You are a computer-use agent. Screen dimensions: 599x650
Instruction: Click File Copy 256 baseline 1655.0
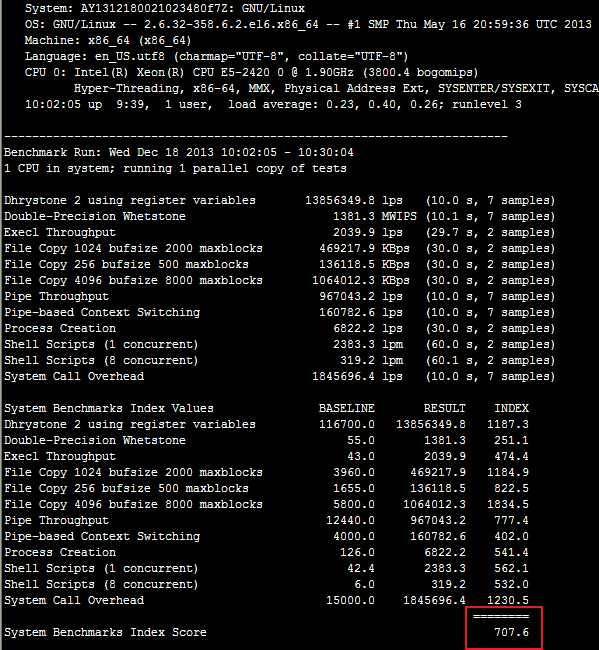click(x=354, y=488)
